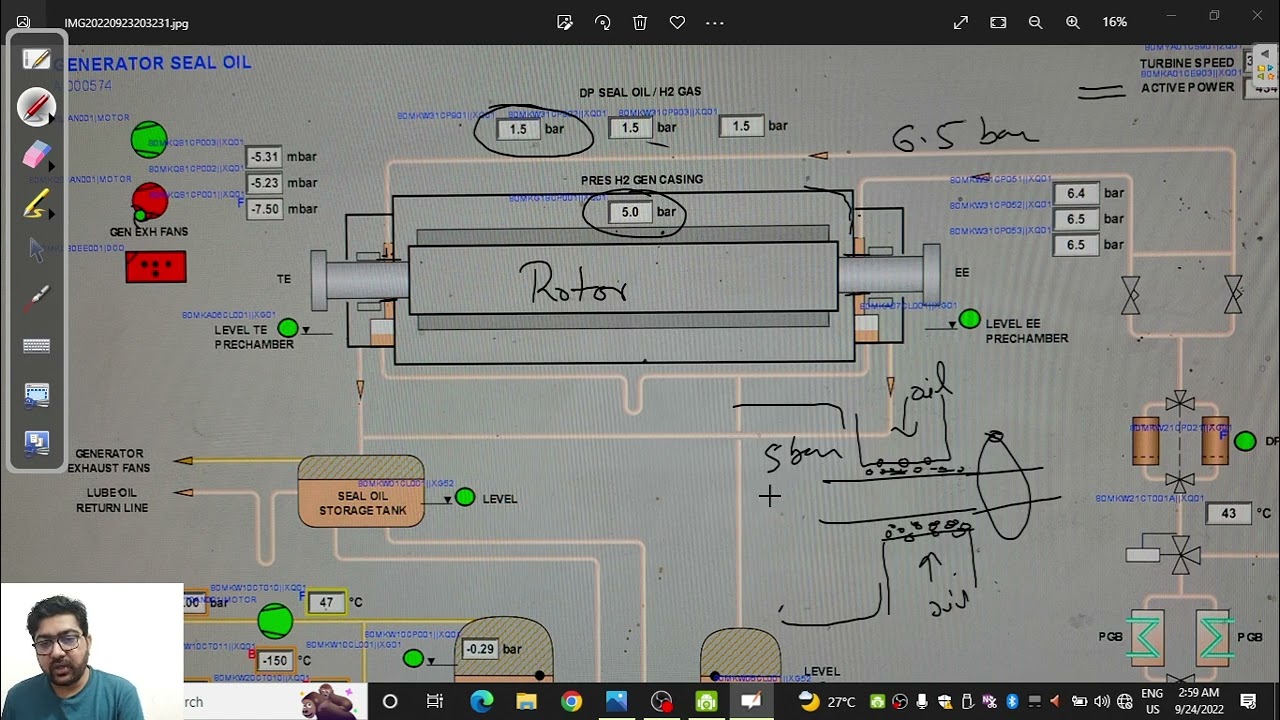
Task: Zoom out of the photo
Action: click(1036, 22)
